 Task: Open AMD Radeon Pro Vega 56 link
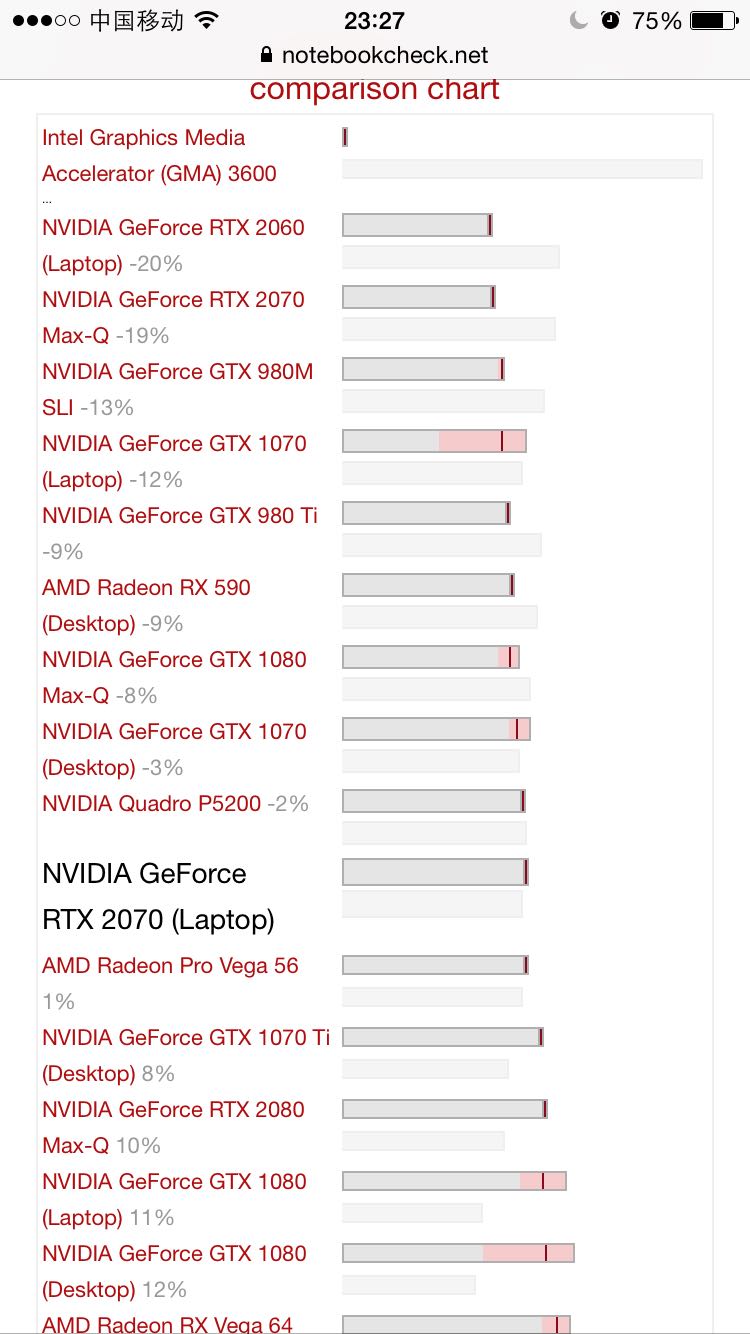click(x=170, y=966)
